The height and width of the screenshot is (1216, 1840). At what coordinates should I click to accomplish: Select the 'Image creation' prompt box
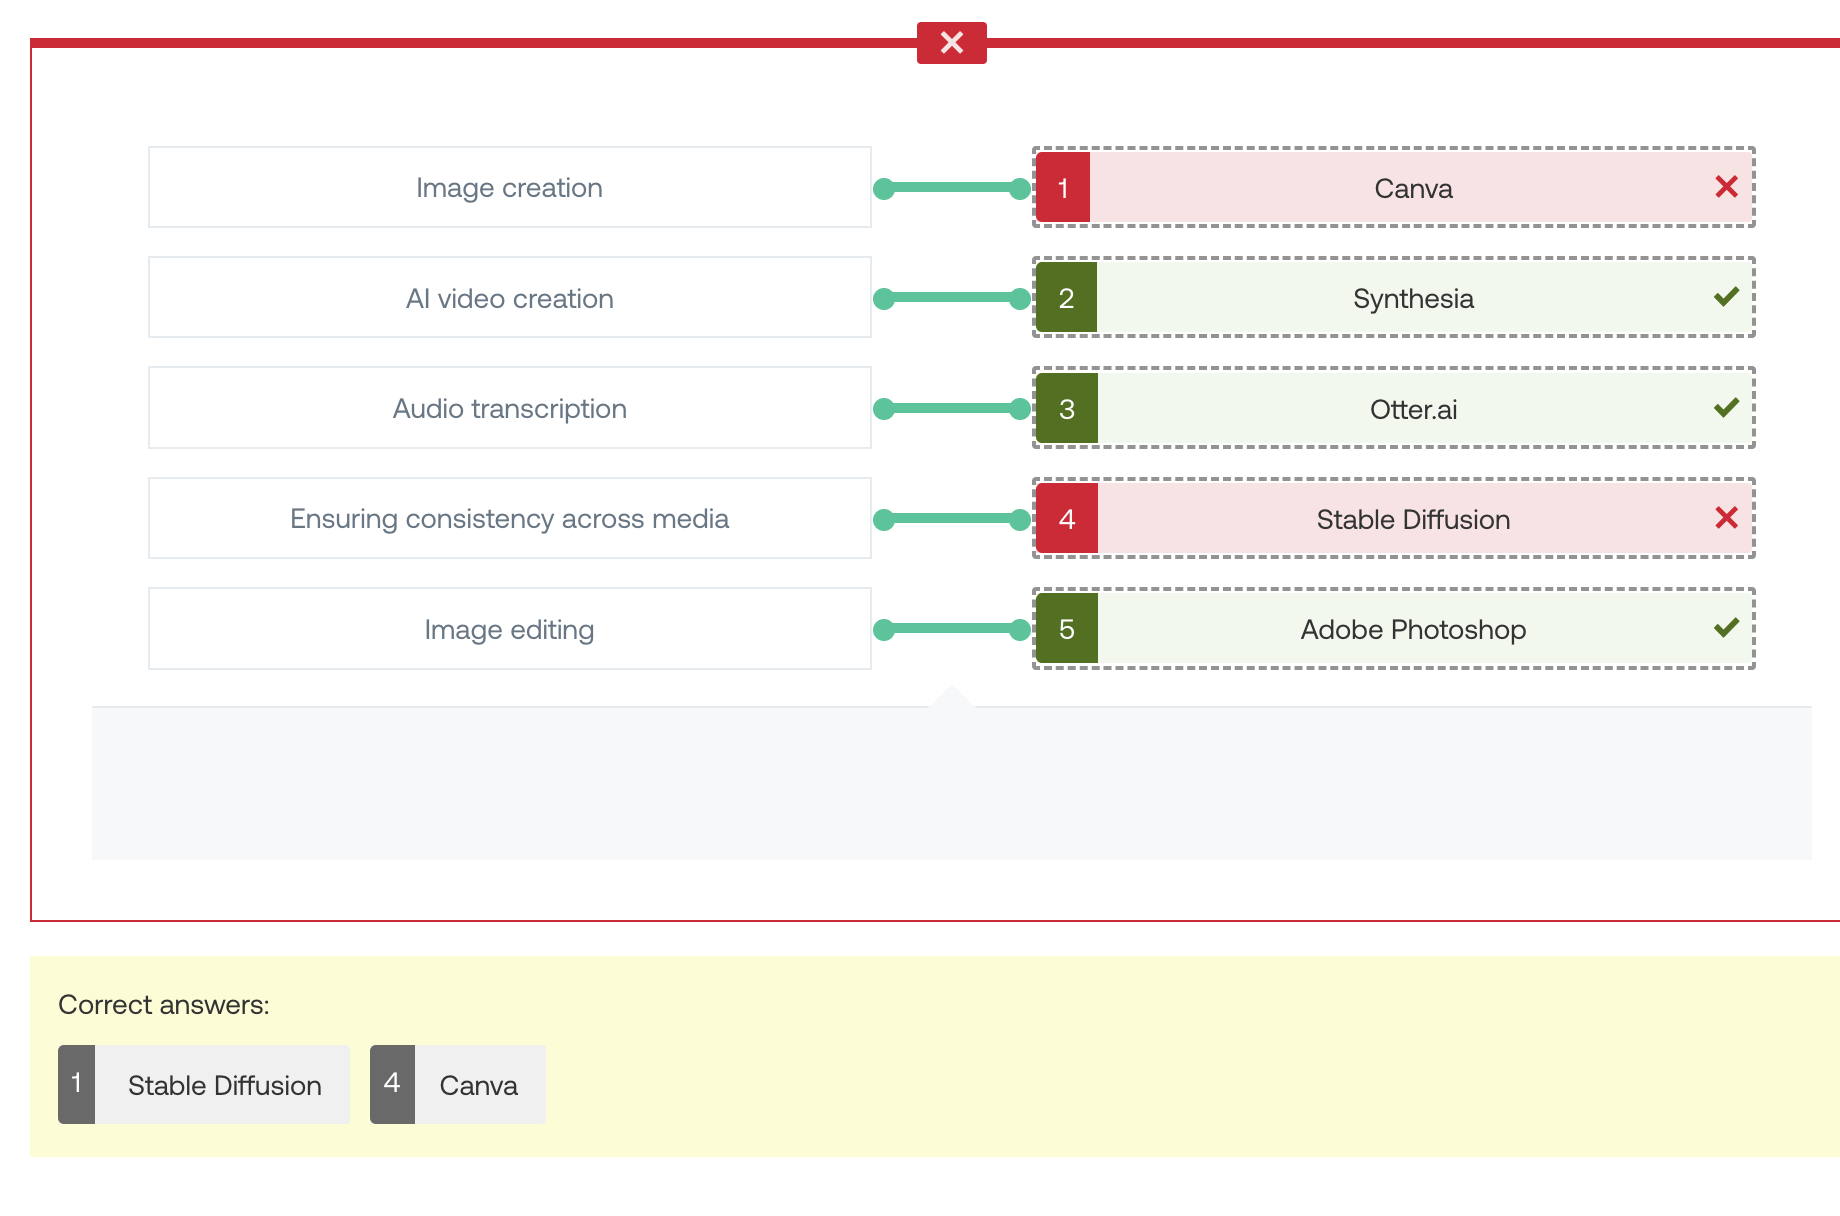(510, 187)
